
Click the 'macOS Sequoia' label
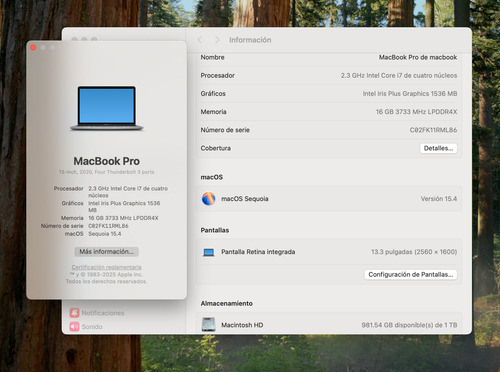point(245,199)
